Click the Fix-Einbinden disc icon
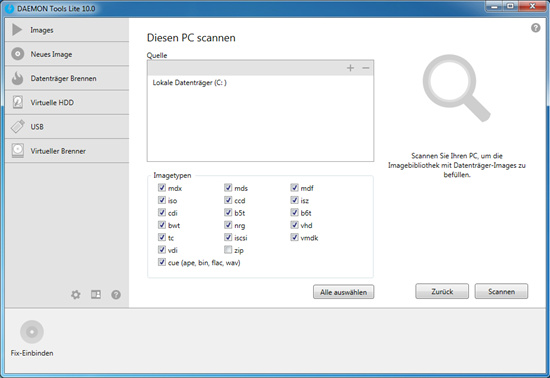550x378 pixels. (32, 332)
